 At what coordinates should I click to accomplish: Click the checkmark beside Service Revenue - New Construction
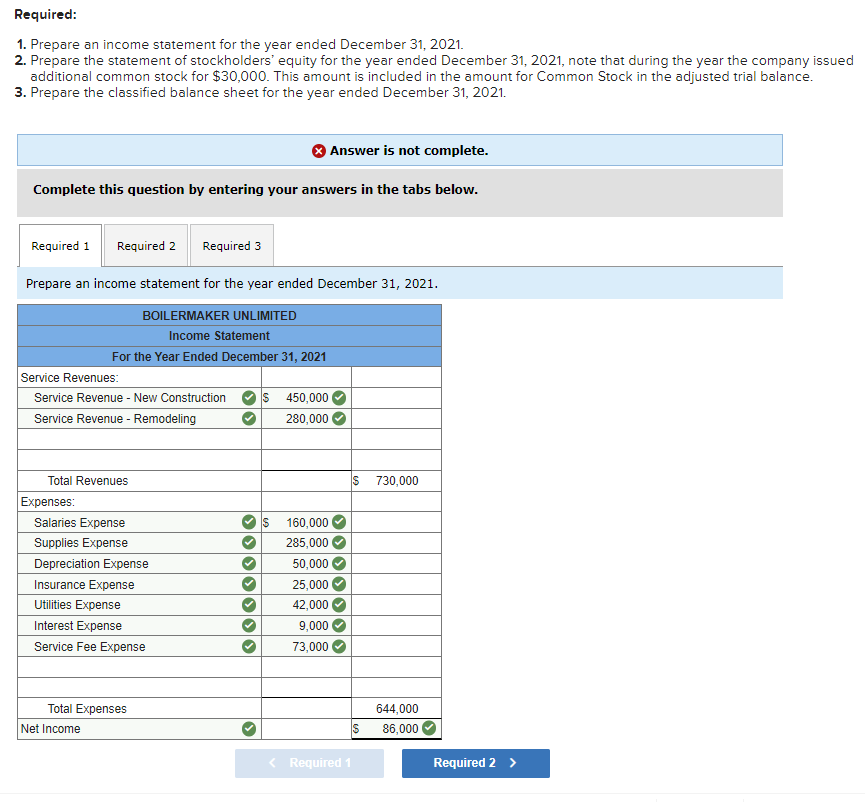(248, 397)
